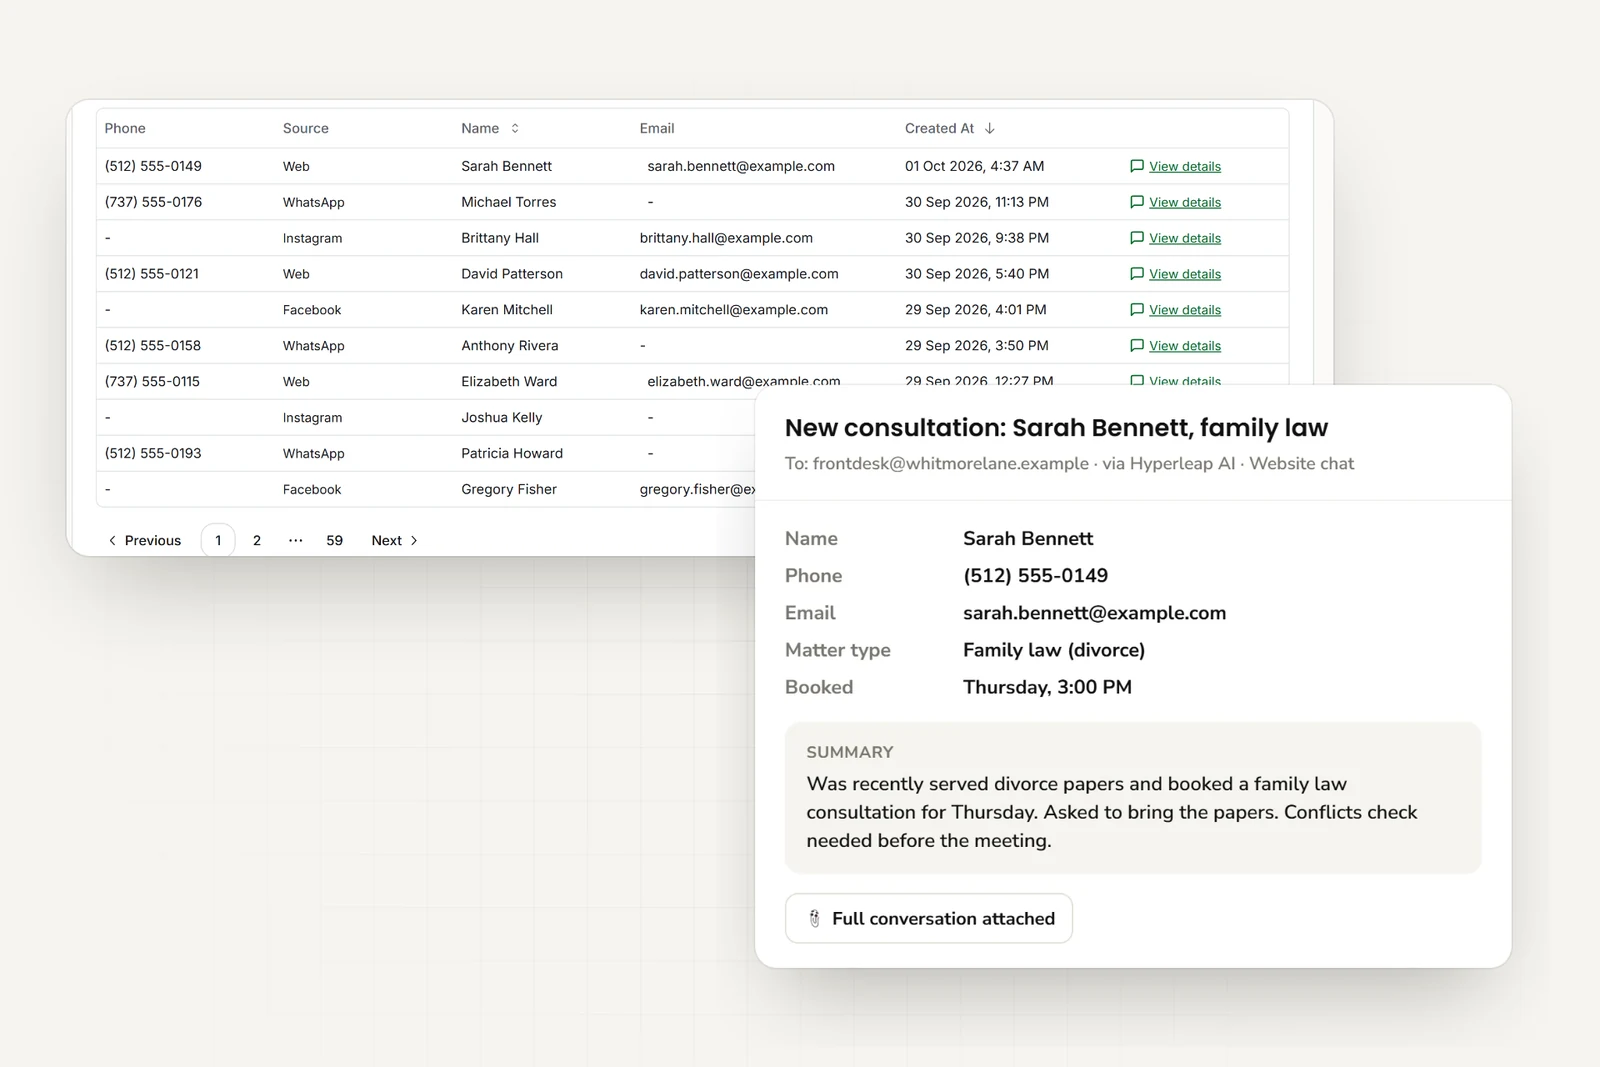Click the Thursday, 3:00 PM booked value
Viewport: 1600px width, 1067px height.
click(1047, 687)
